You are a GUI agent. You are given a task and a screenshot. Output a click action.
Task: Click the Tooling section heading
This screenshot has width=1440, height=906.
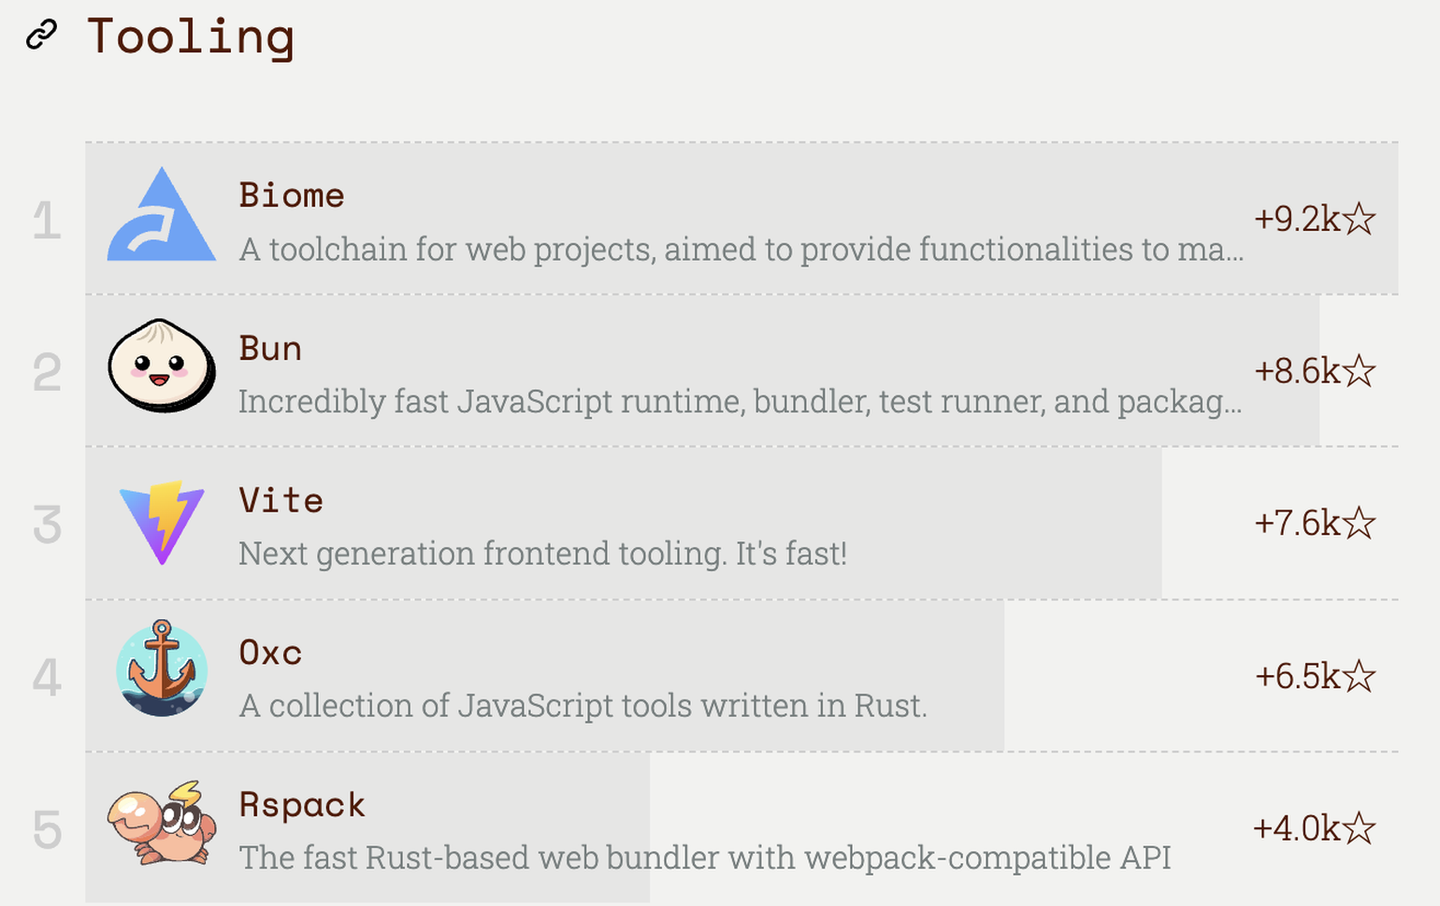tap(190, 37)
